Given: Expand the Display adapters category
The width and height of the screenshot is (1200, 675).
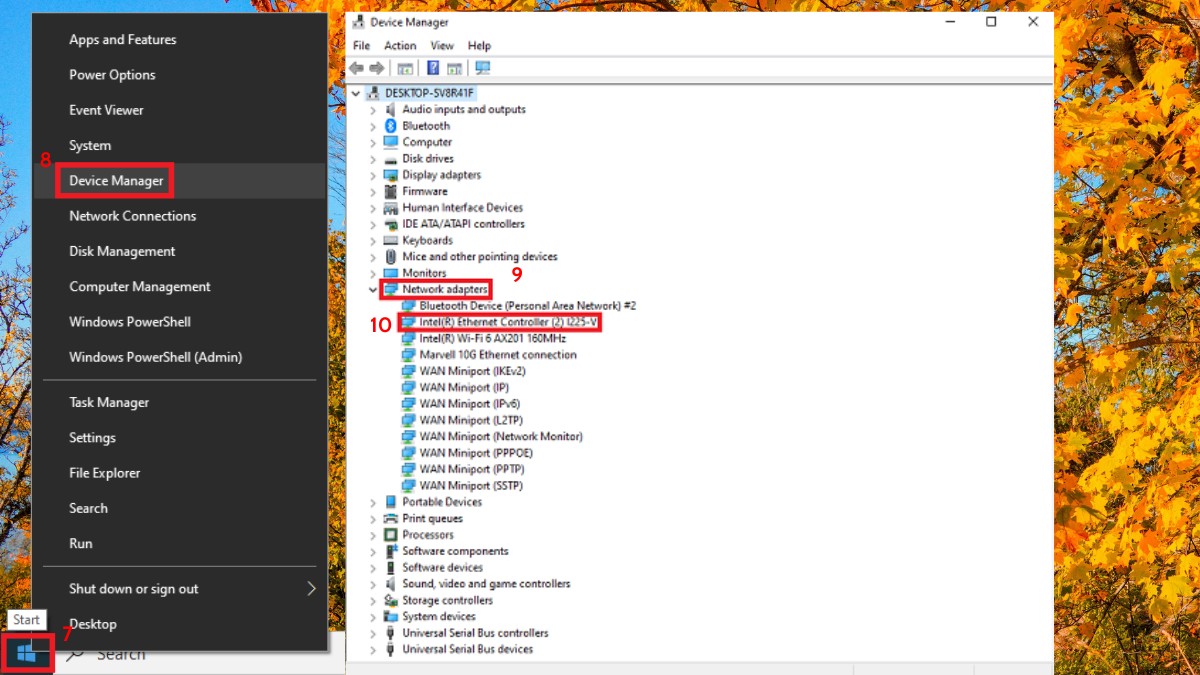Looking at the screenshot, I should 372,174.
